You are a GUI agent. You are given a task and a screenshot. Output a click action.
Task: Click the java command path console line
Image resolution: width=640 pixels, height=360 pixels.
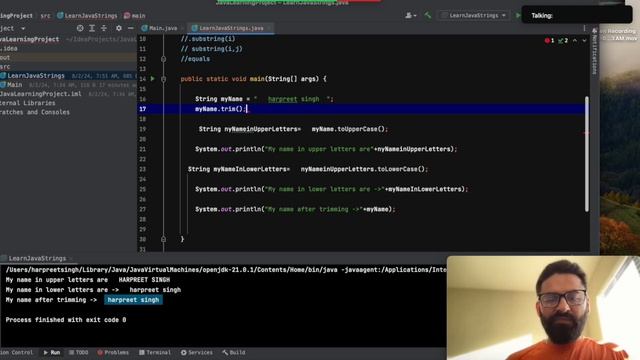click(226, 269)
